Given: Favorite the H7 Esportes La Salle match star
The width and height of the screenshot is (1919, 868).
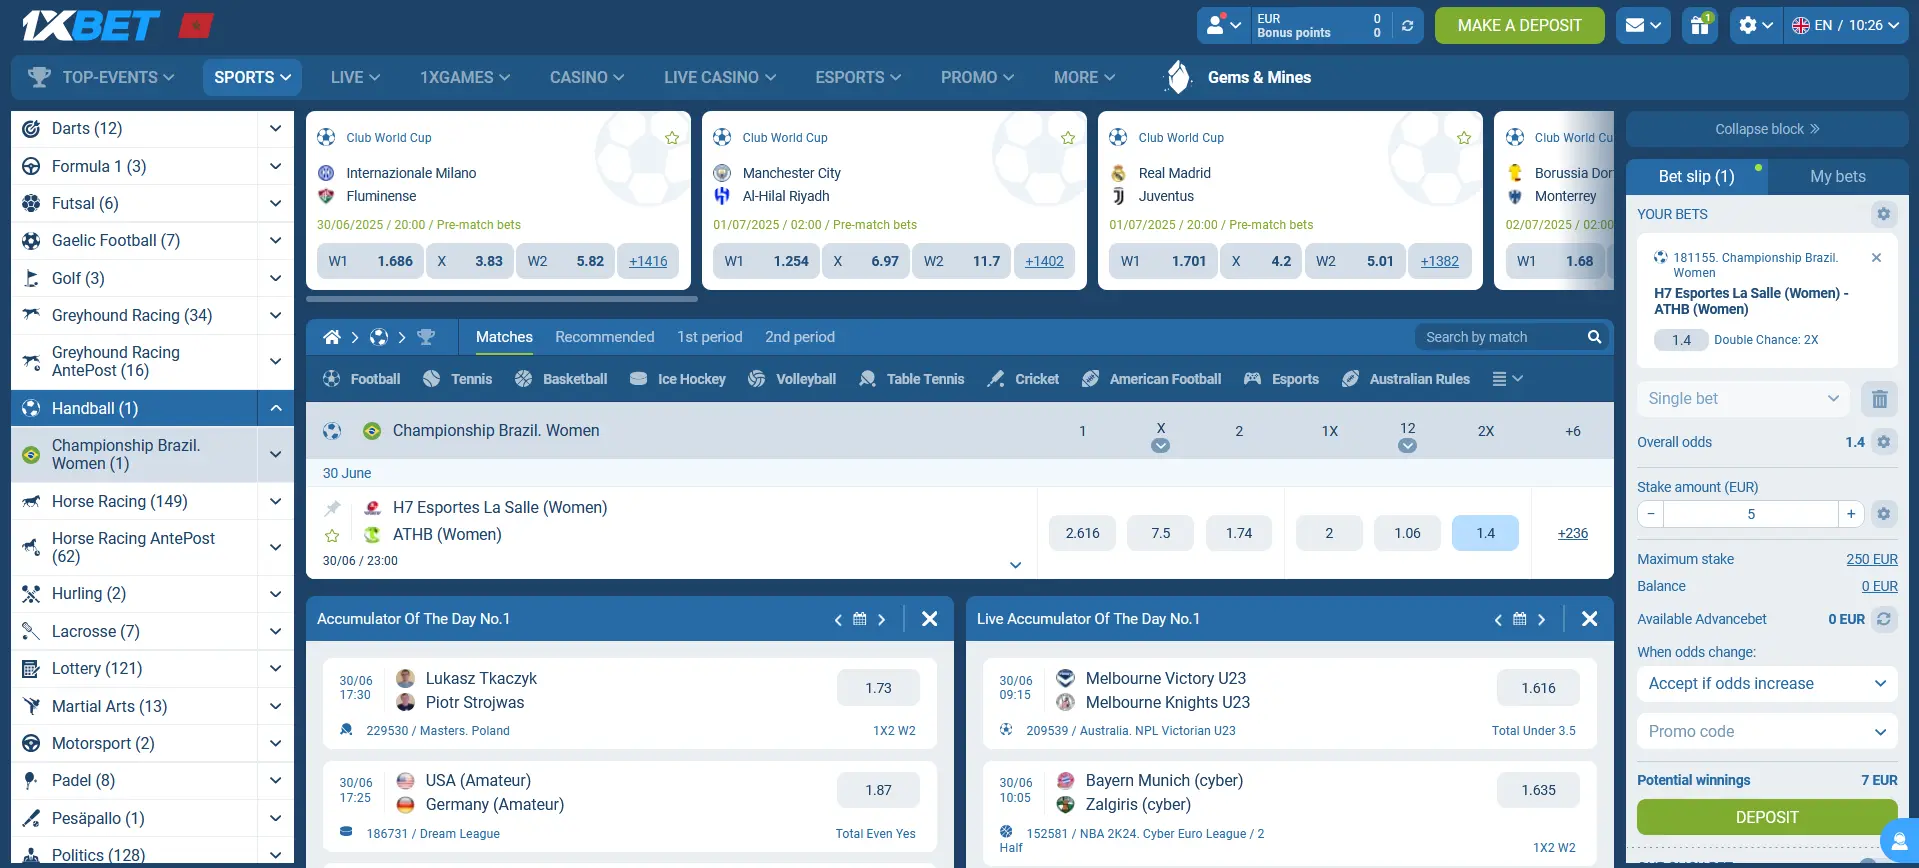Looking at the screenshot, I should pyautogui.click(x=332, y=536).
